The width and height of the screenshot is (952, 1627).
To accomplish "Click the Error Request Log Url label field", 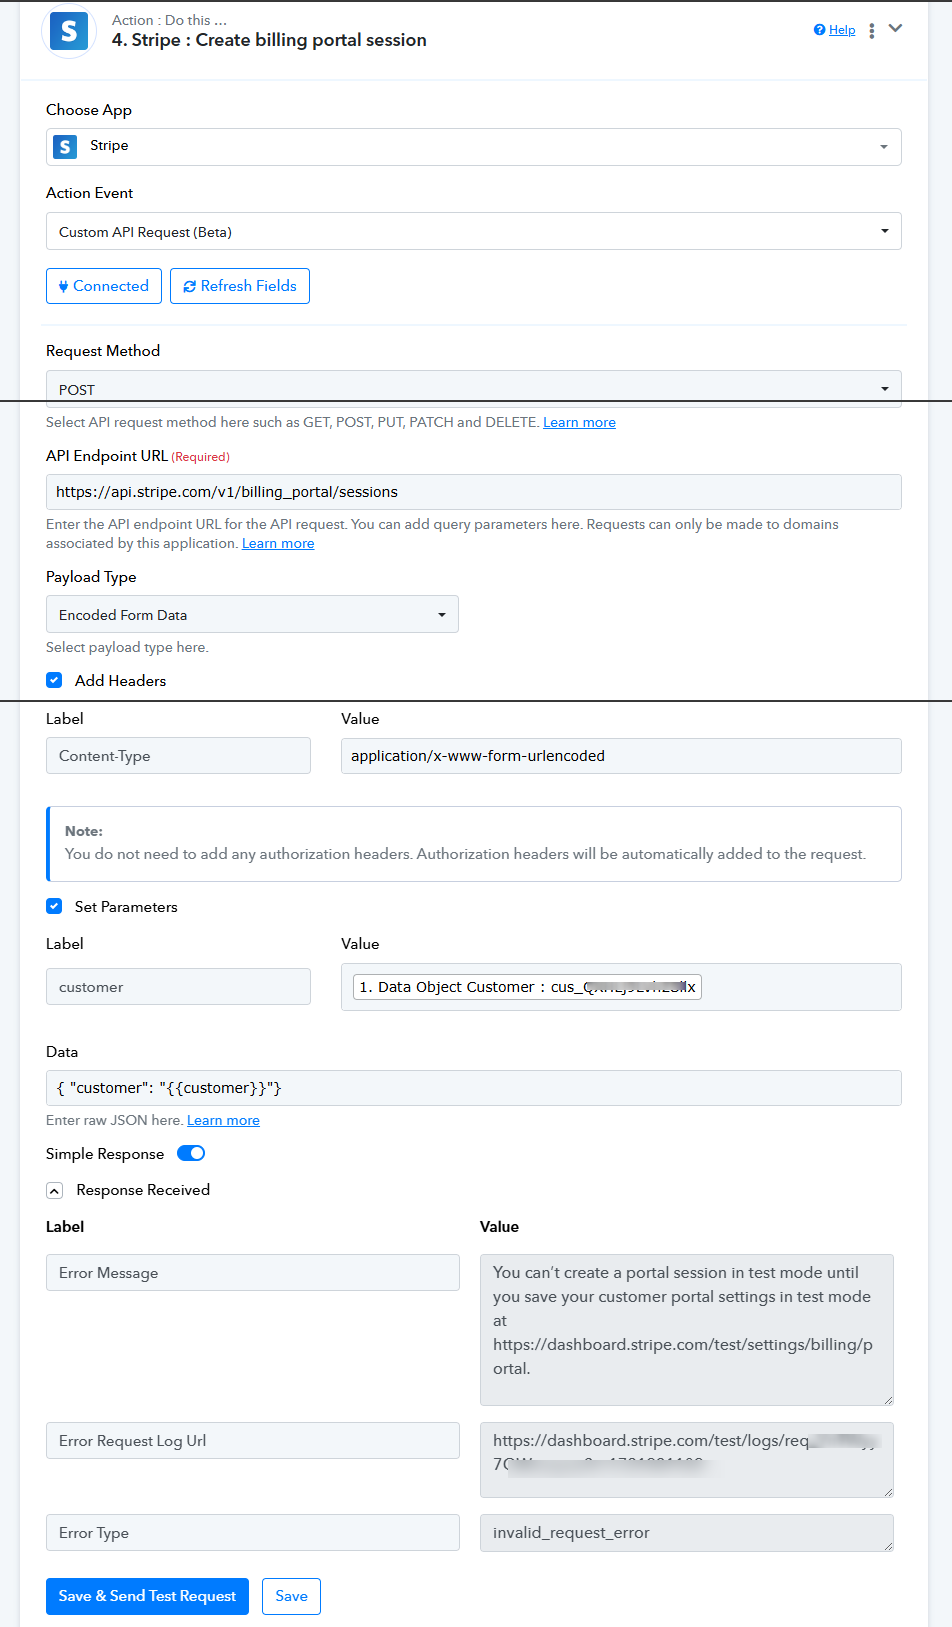I will [253, 1441].
